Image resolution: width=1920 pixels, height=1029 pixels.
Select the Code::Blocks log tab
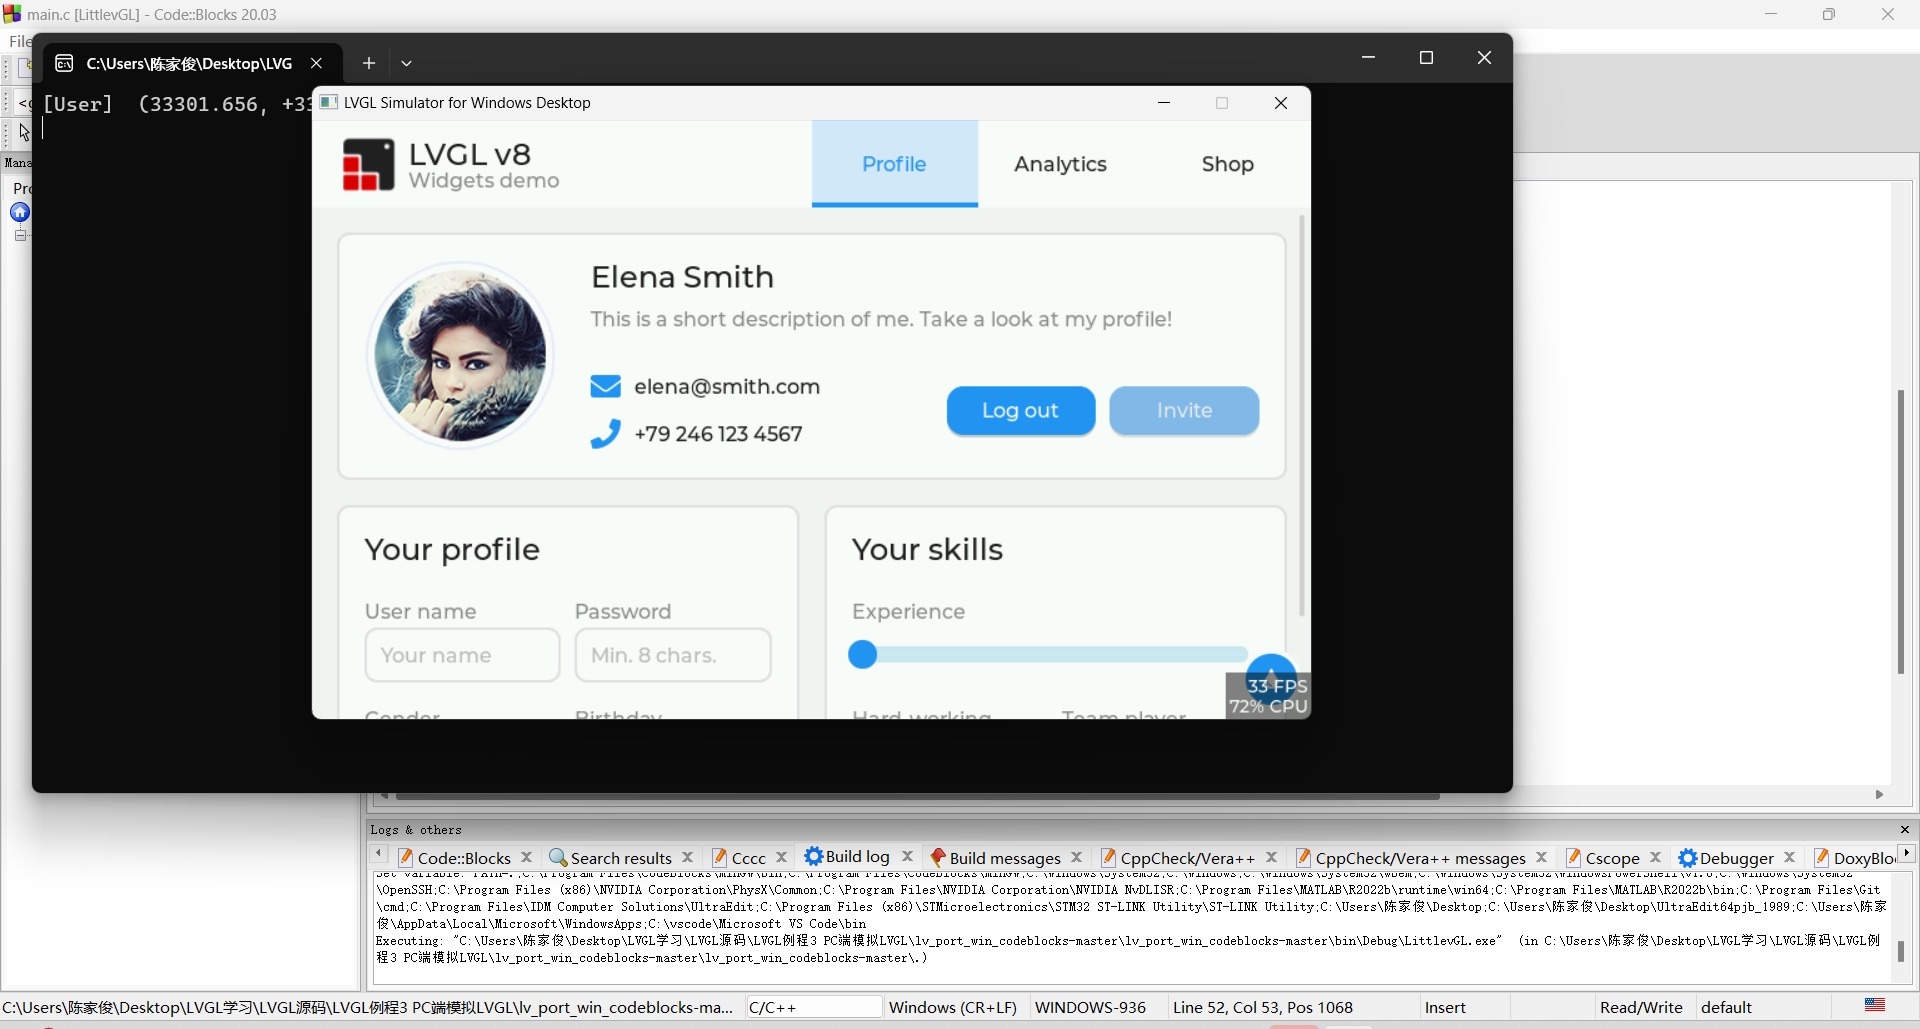(463, 858)
